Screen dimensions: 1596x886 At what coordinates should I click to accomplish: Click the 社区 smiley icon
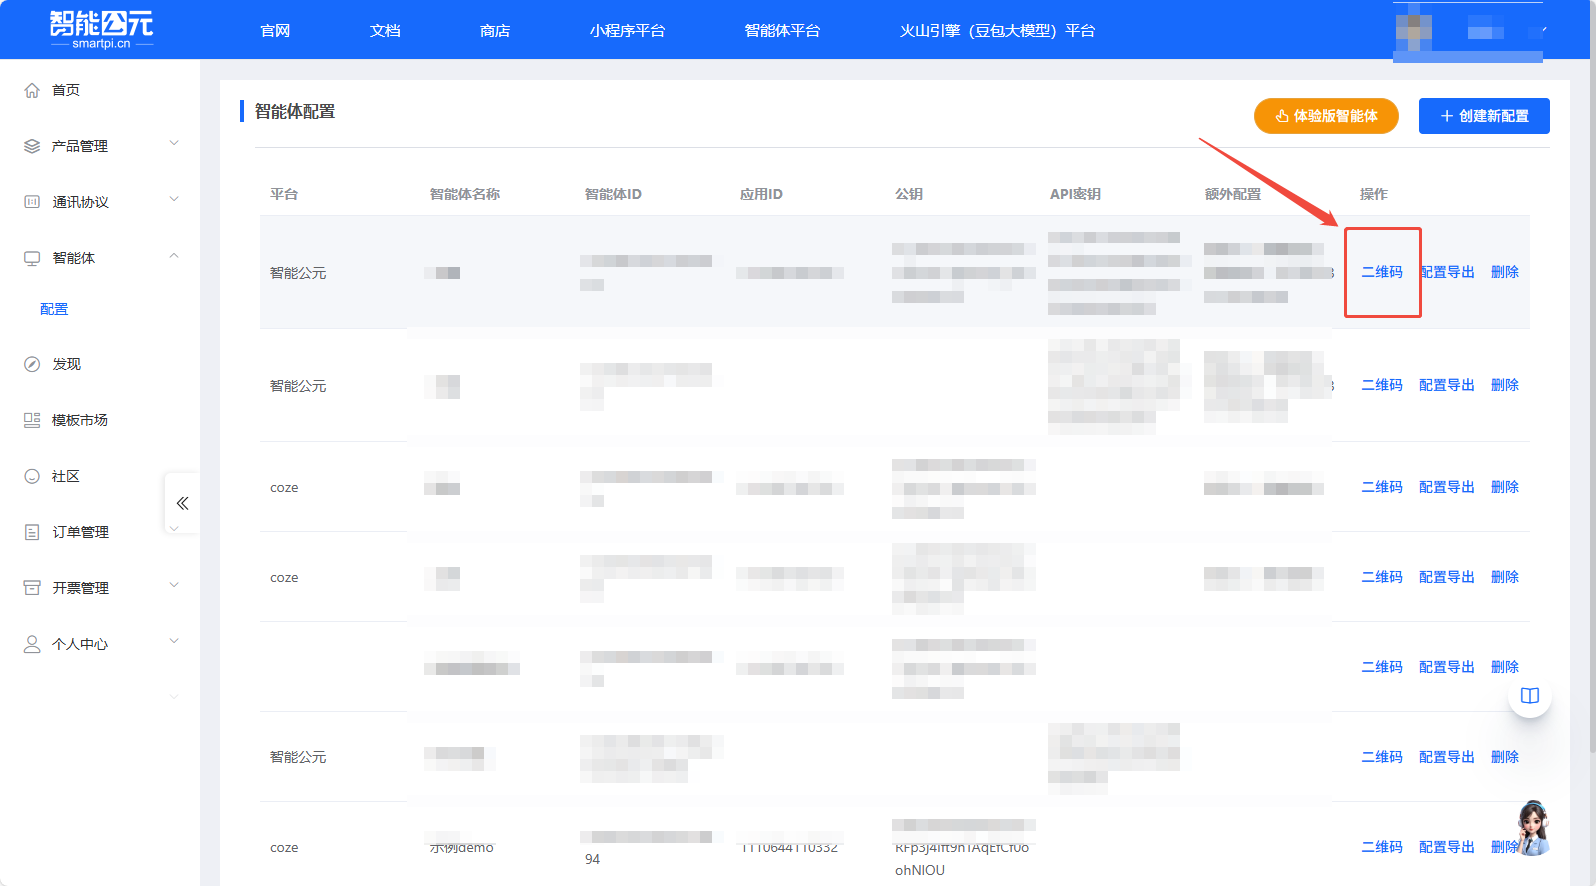pos(32,476)
